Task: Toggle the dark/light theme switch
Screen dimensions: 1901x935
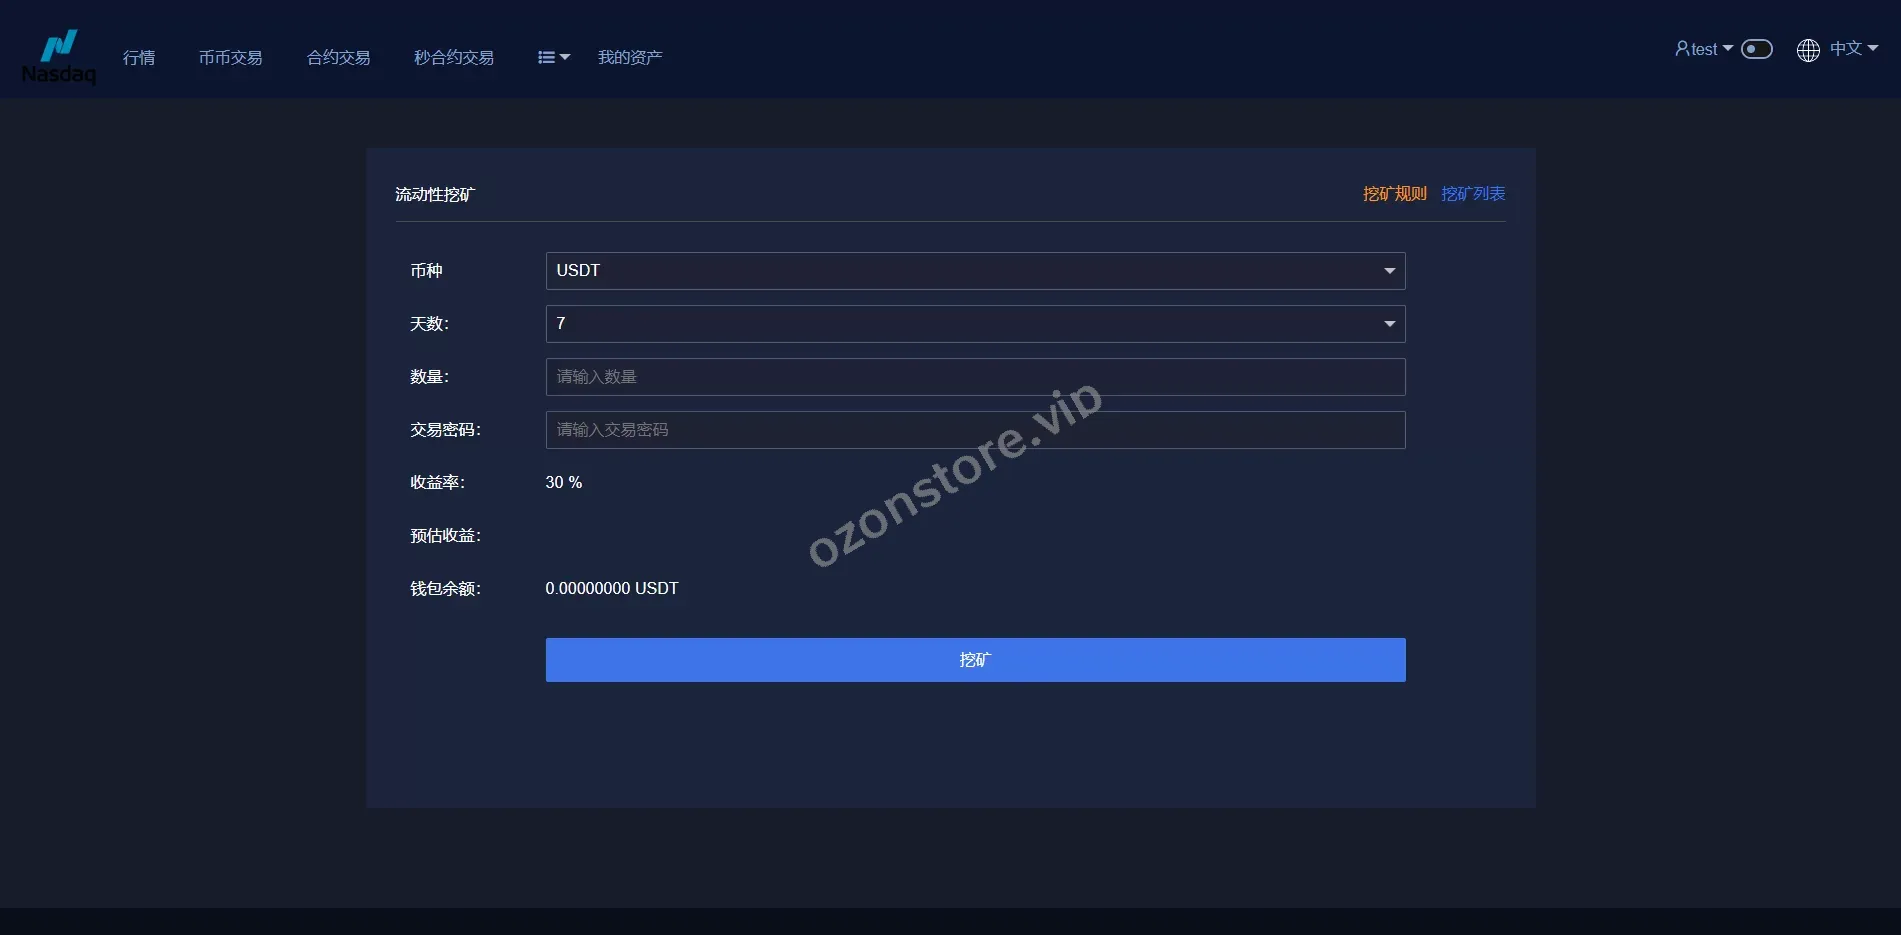Action: 1757,49
